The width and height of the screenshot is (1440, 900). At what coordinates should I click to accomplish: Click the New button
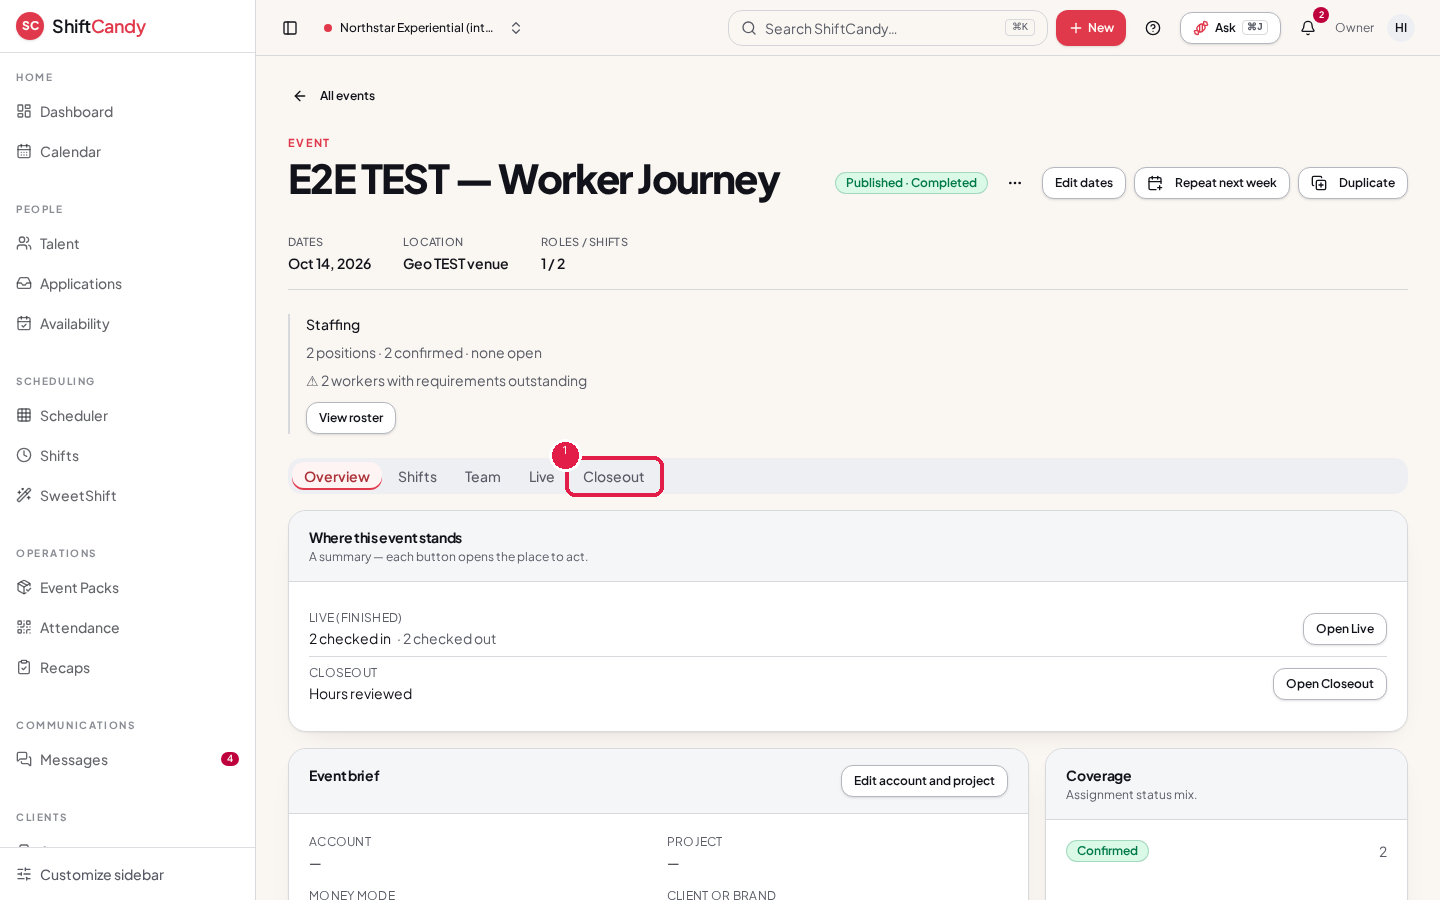tap(1091, 28)
